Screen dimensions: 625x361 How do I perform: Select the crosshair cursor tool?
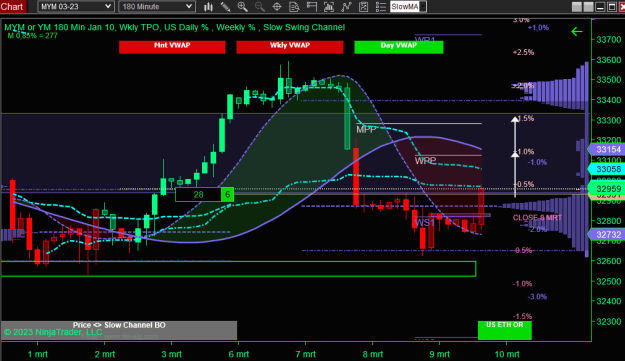click(277, 6)
